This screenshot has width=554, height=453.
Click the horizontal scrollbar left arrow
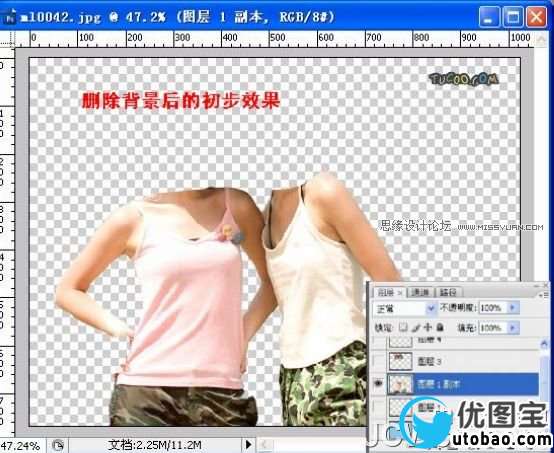click(x=266, y=444)
